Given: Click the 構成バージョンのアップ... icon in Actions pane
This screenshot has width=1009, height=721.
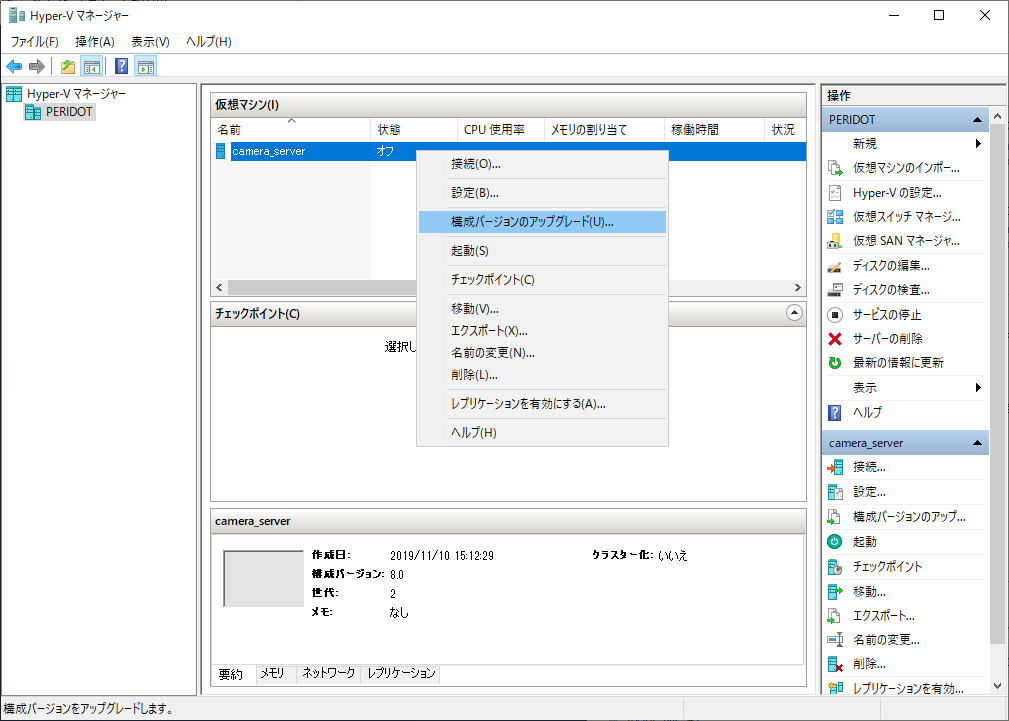Looking at the screenshot, I should (835, 517).
